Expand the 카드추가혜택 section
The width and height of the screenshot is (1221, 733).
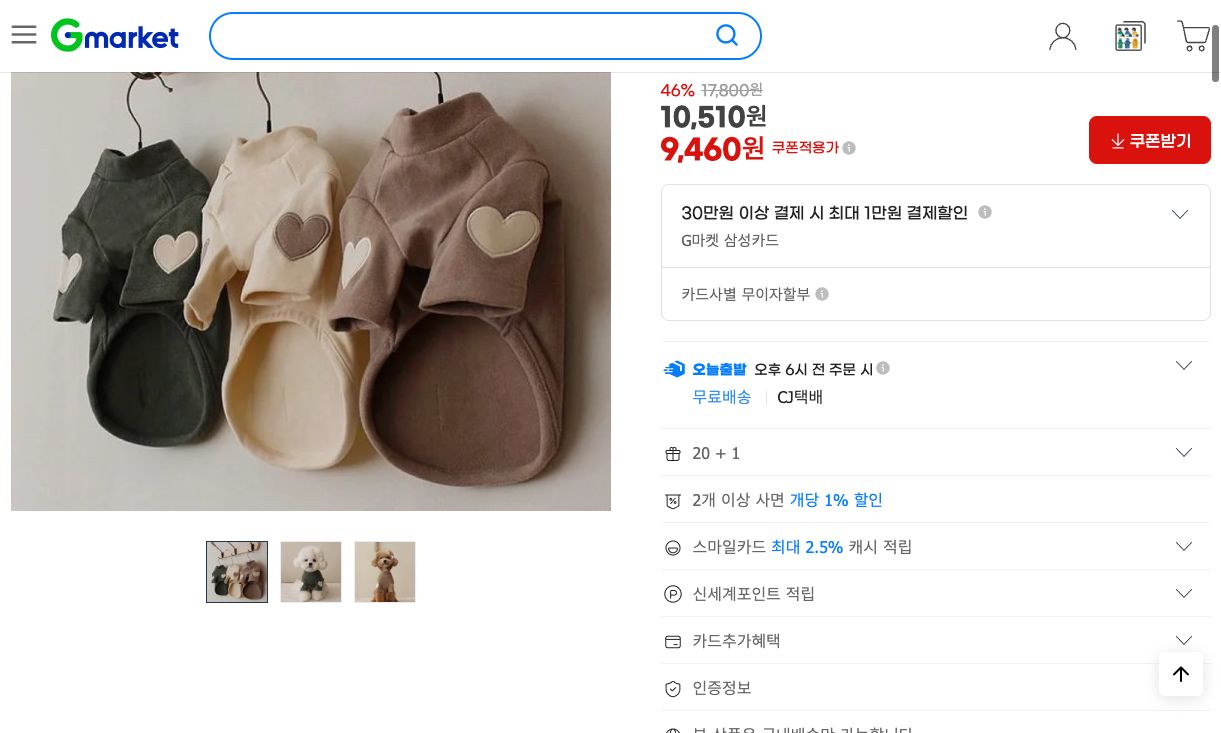[1184, 640]
